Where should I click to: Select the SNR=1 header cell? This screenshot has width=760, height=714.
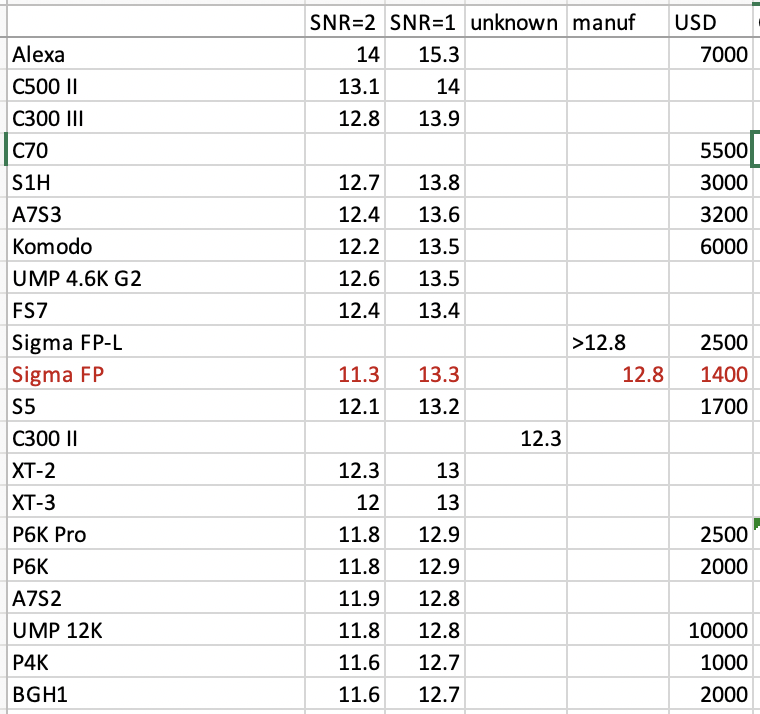click(425, 21)
